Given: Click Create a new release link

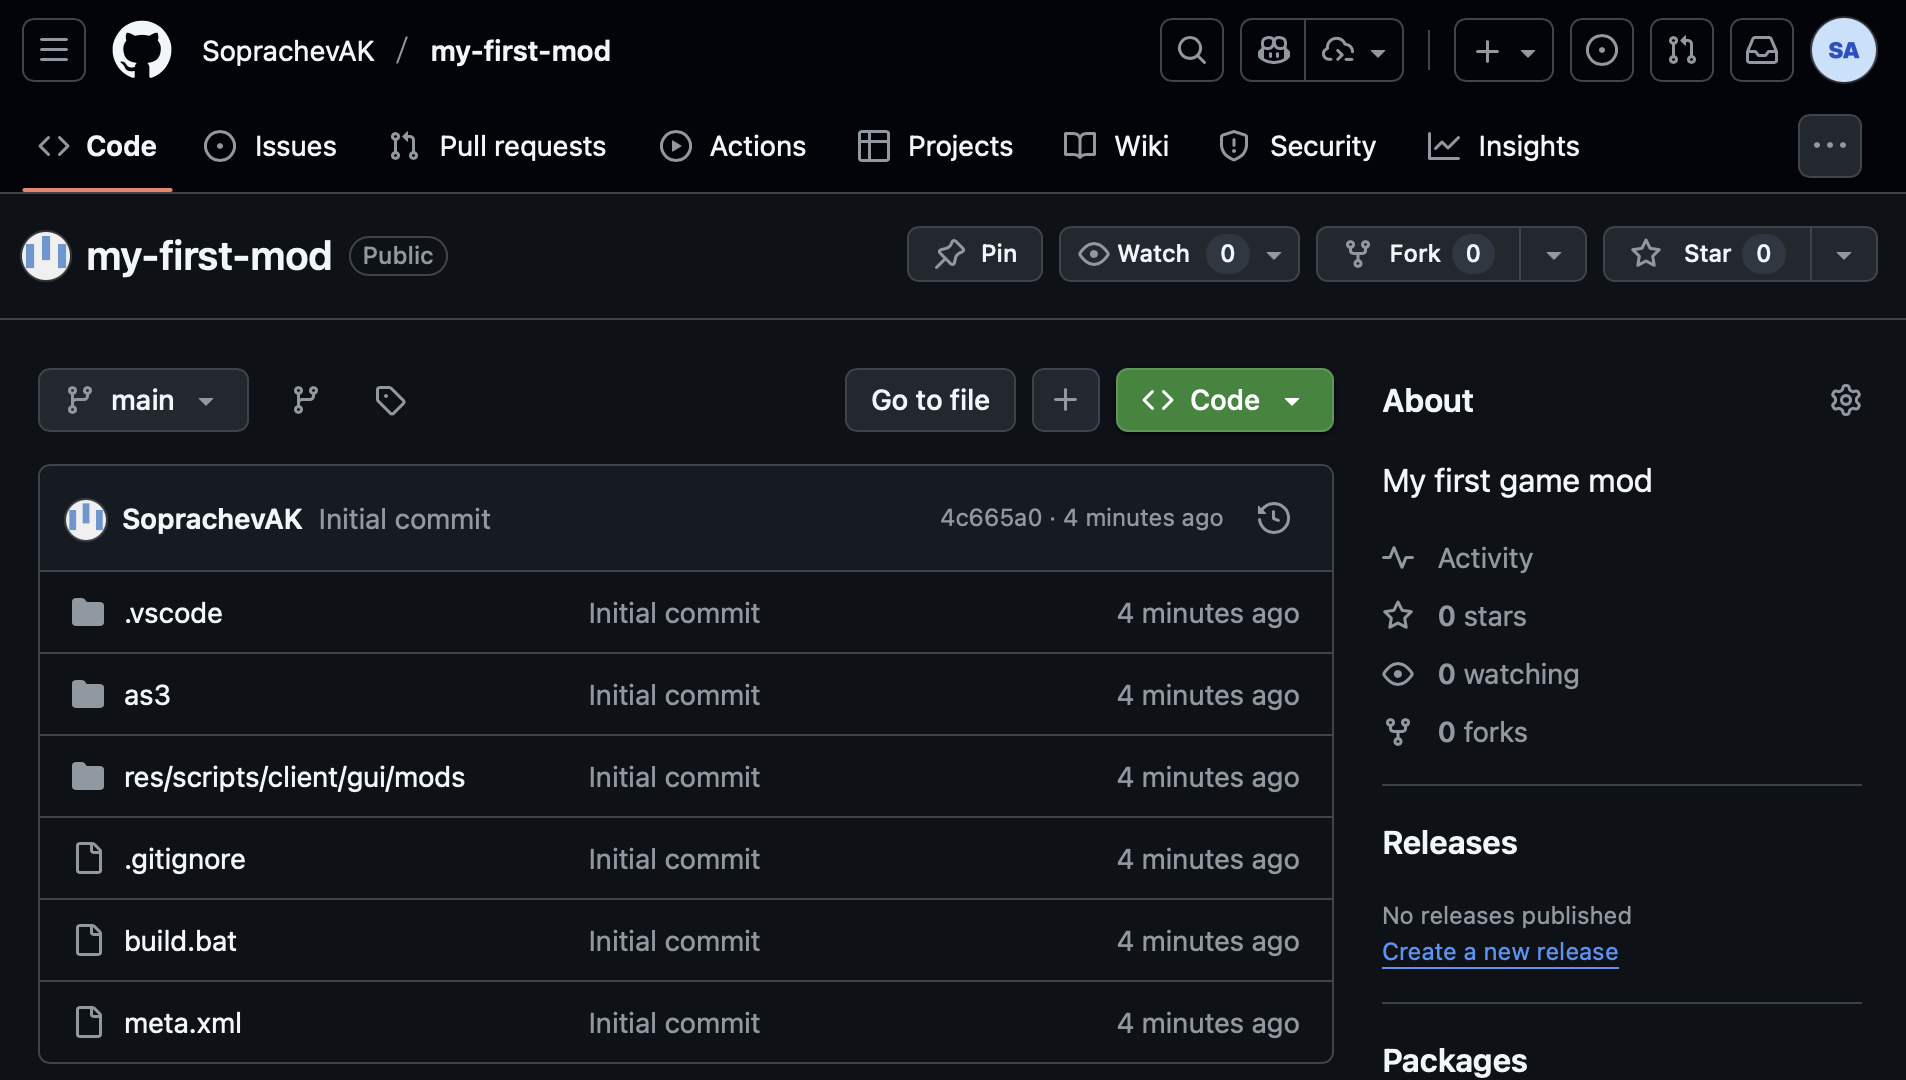Looking at the screenshot, I should [x=1499, y=951].
